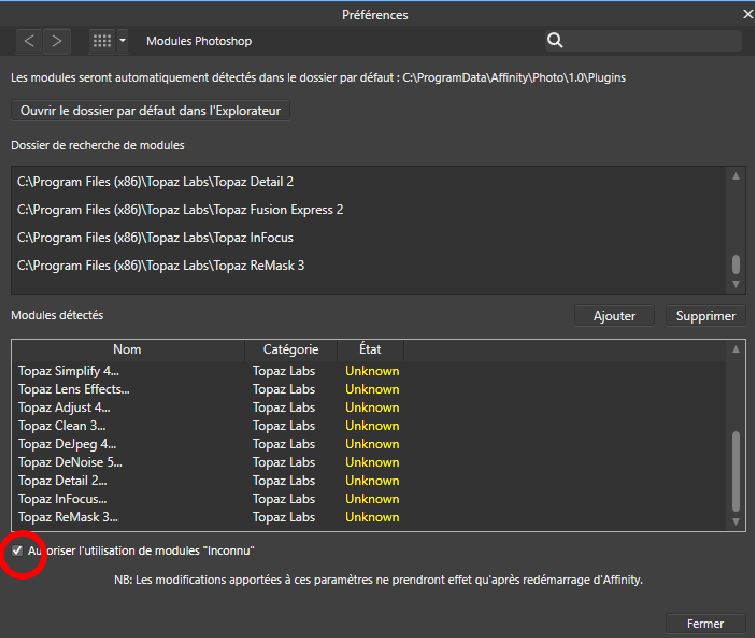
Task: Select Topaz ReMask 3 module row
Action: point(369,517)
